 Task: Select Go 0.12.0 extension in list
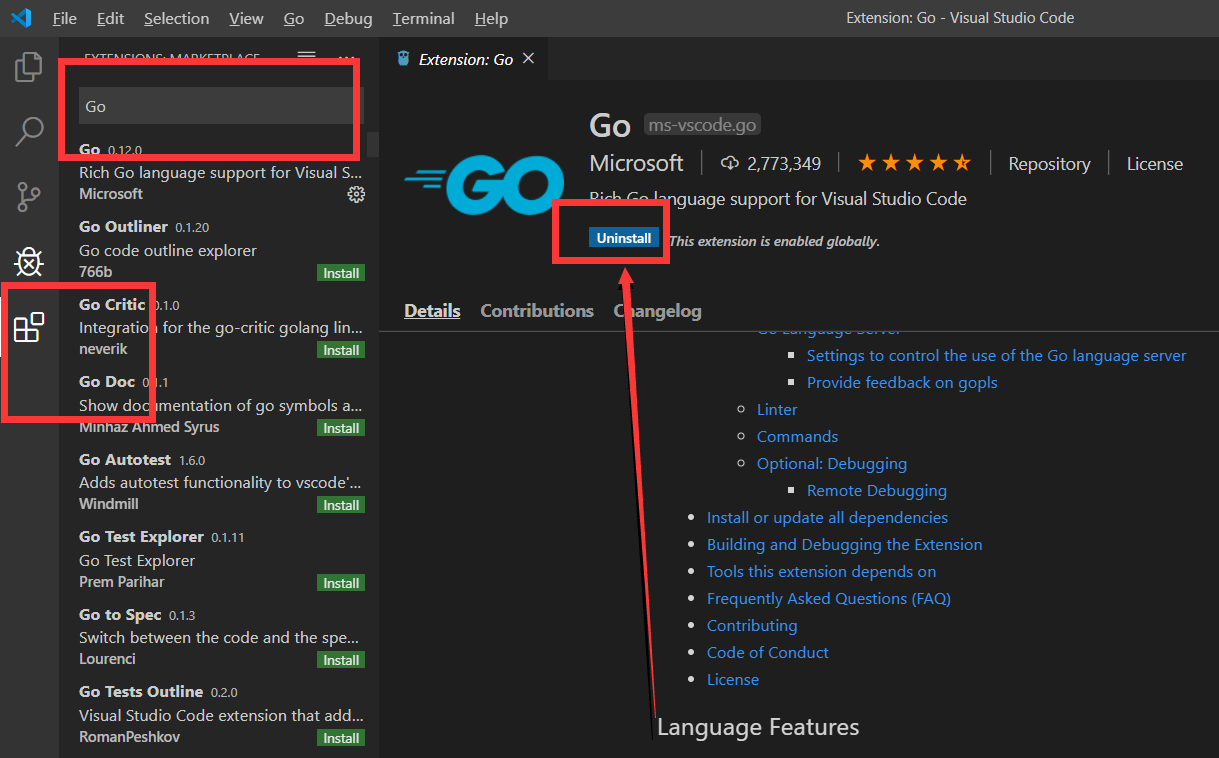(x=220, y=171)
